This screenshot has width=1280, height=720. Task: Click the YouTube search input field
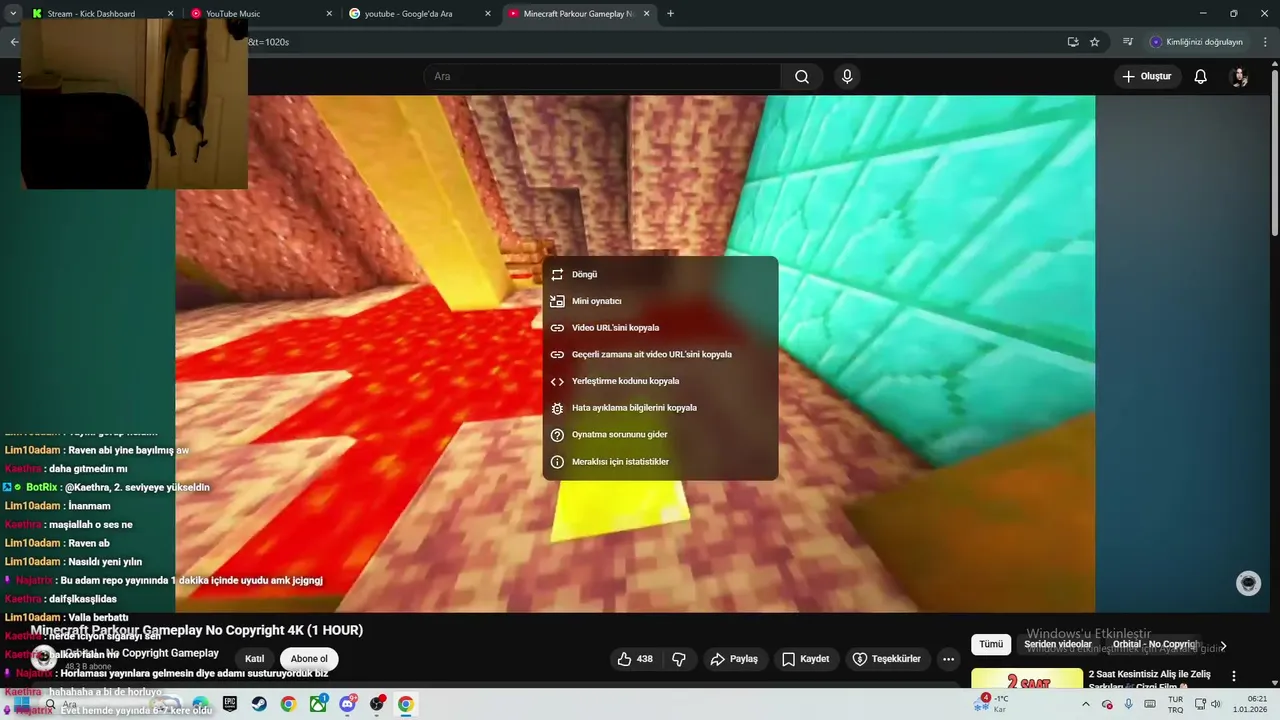pyautogui.click(x=602, y=77)
